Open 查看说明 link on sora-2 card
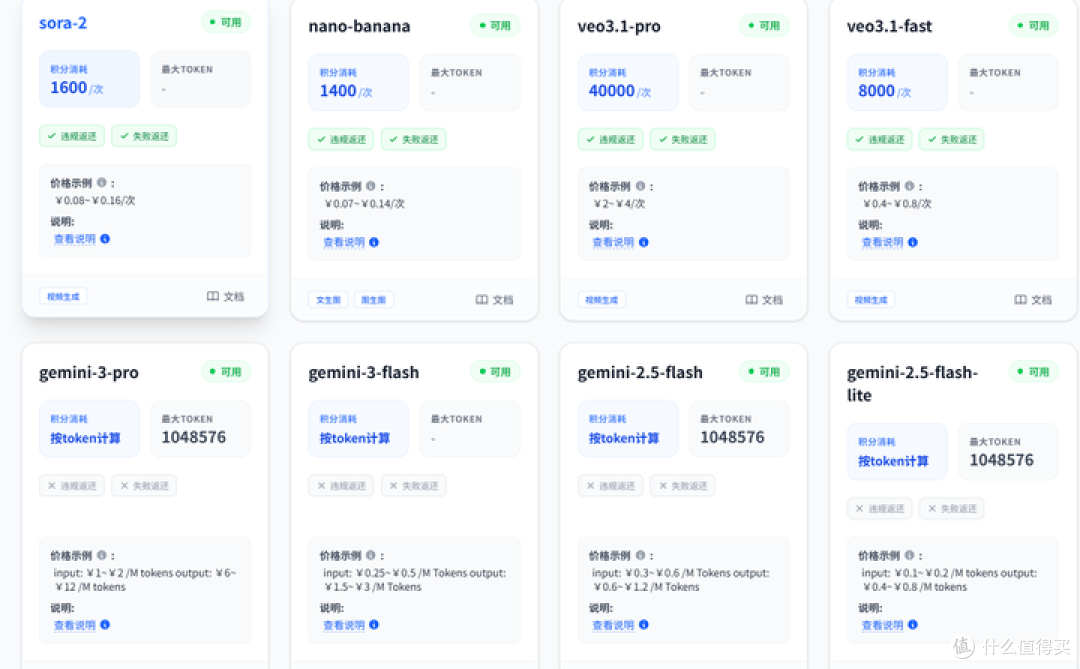Image resolution: width=1080 pixels, height=669 pixels. (x=74, y=239)
